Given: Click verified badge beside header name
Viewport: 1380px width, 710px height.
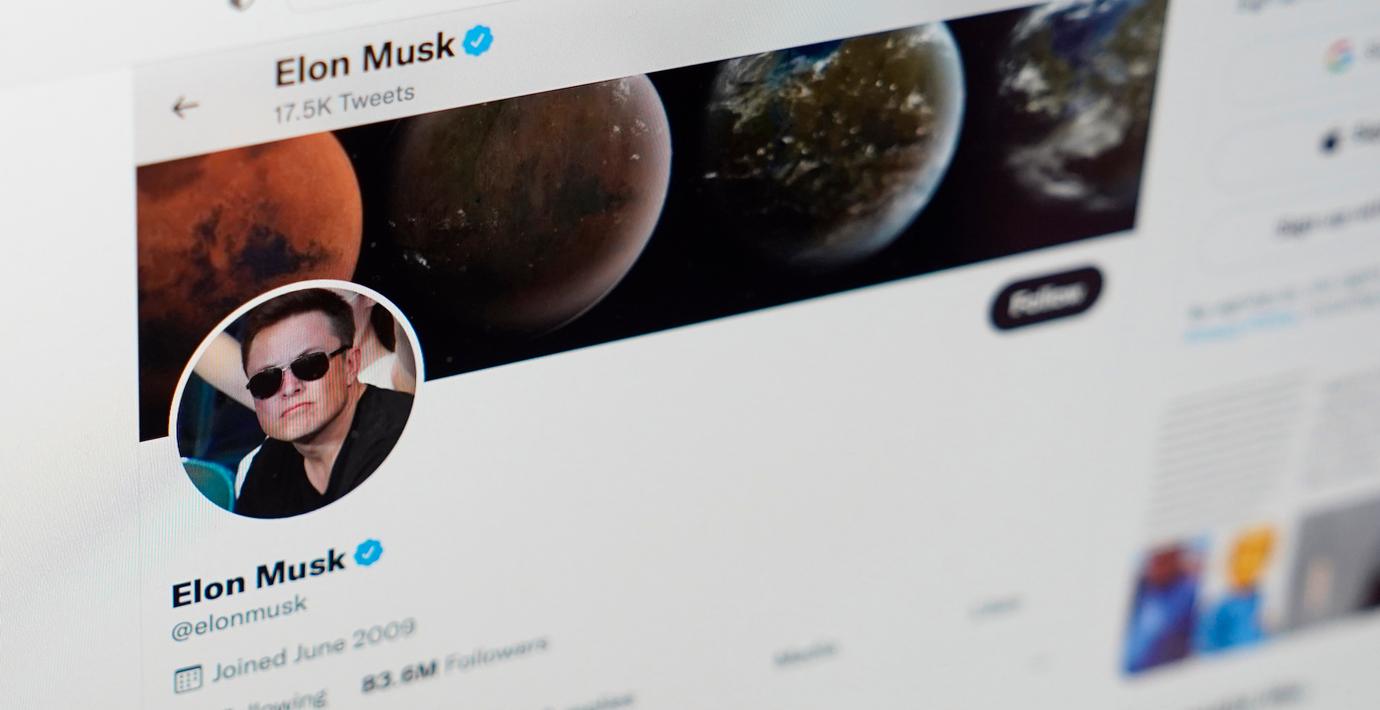Looking at the screenshot, I should click(x=477, y=40).
